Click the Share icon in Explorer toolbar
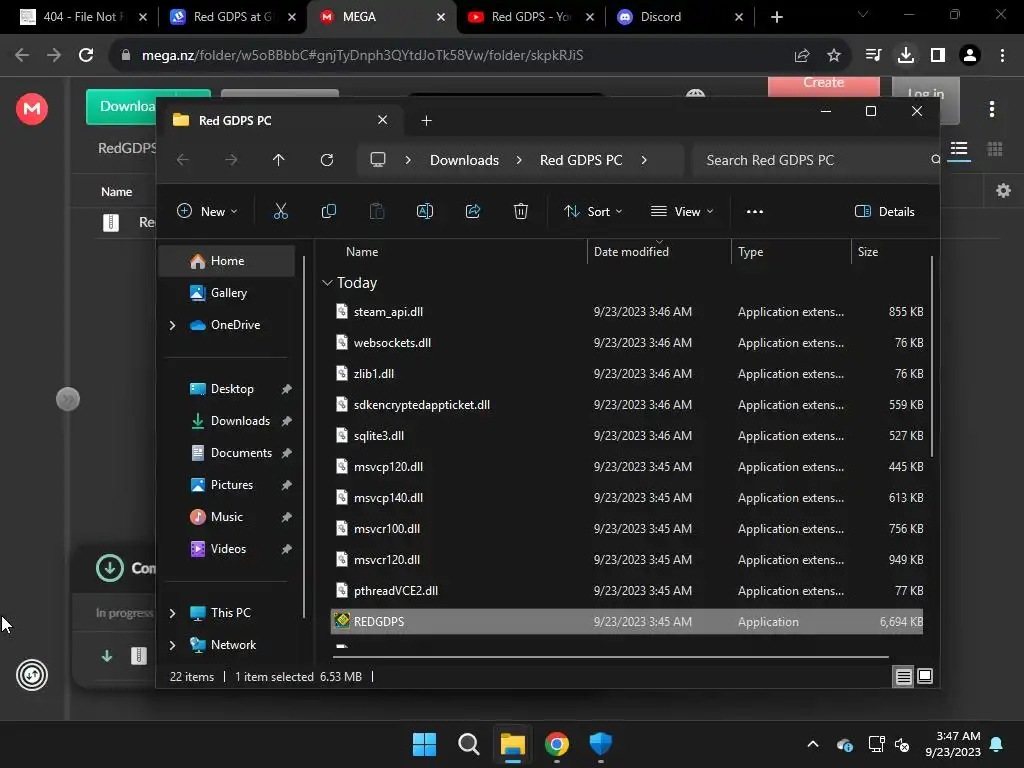The height and width of the screenshot is (768, 1024). (473, 211)
